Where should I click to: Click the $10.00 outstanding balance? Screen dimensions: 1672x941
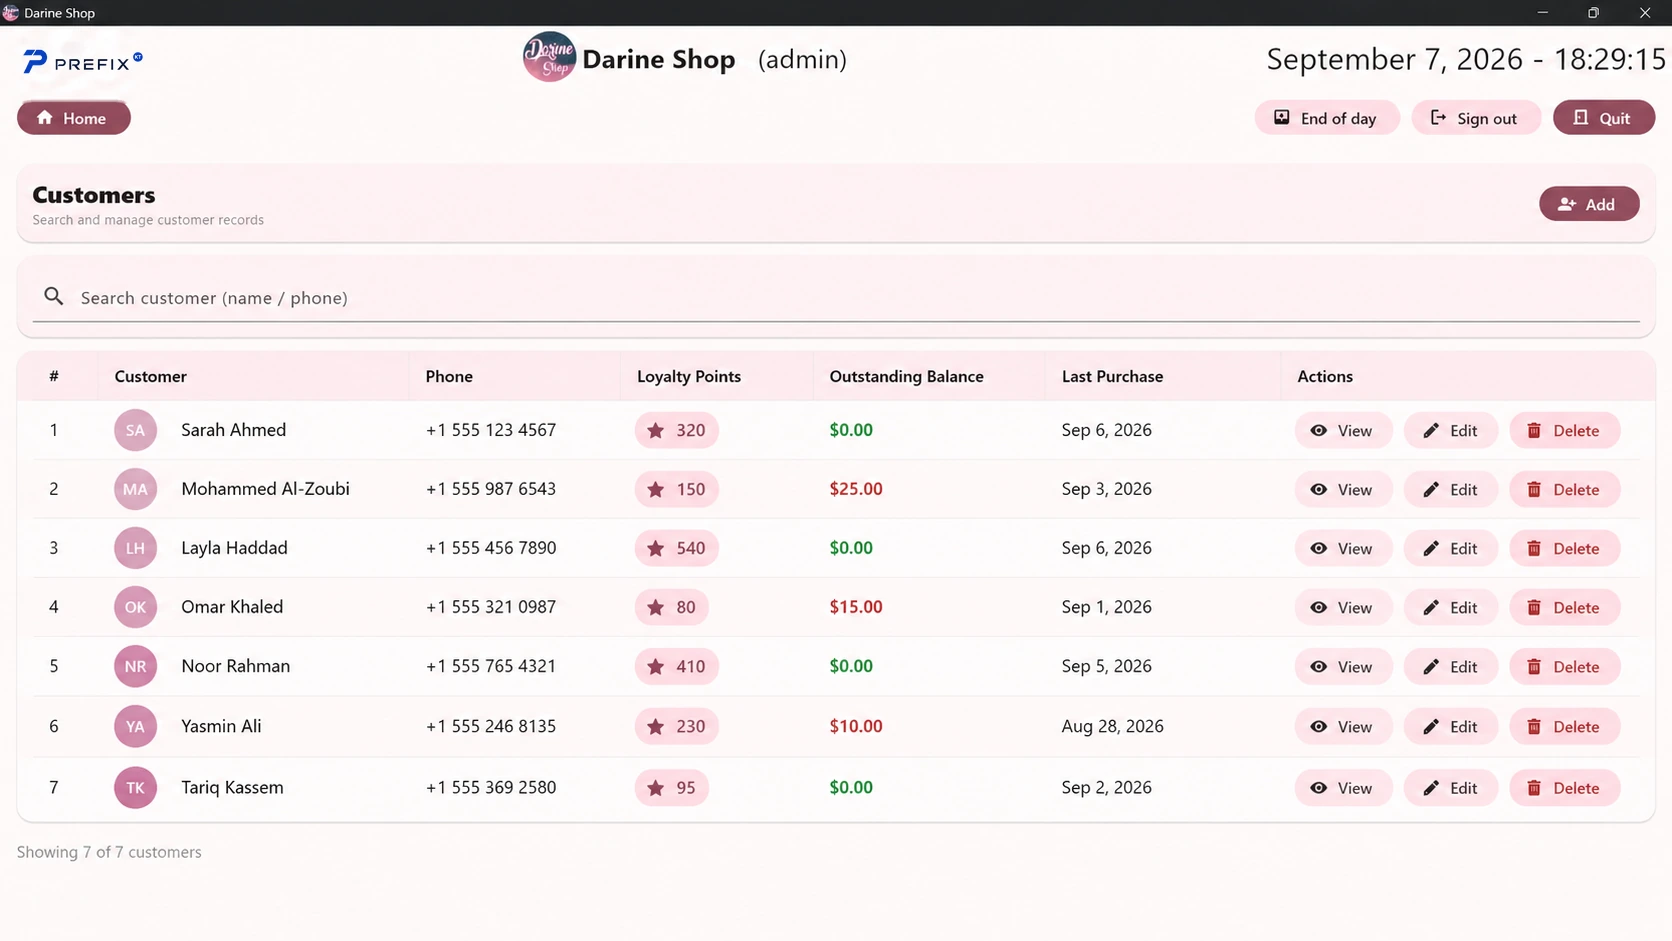point(856,727)
